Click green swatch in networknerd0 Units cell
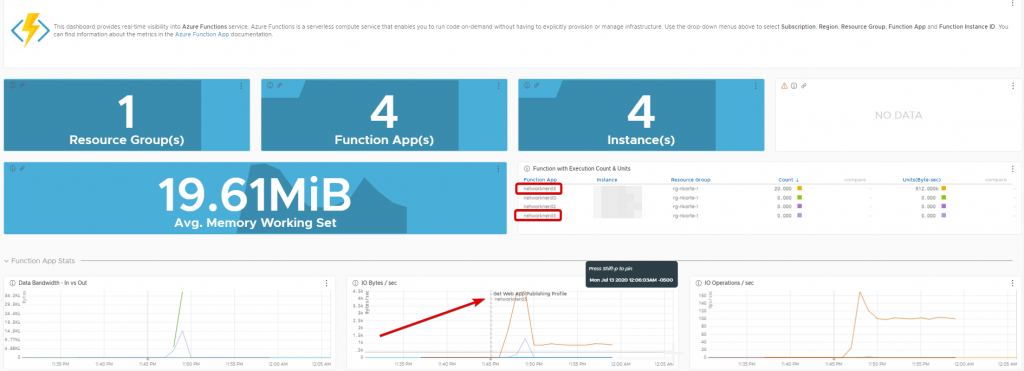Viewport: 1024px width, 371px height. pos(943,197)
